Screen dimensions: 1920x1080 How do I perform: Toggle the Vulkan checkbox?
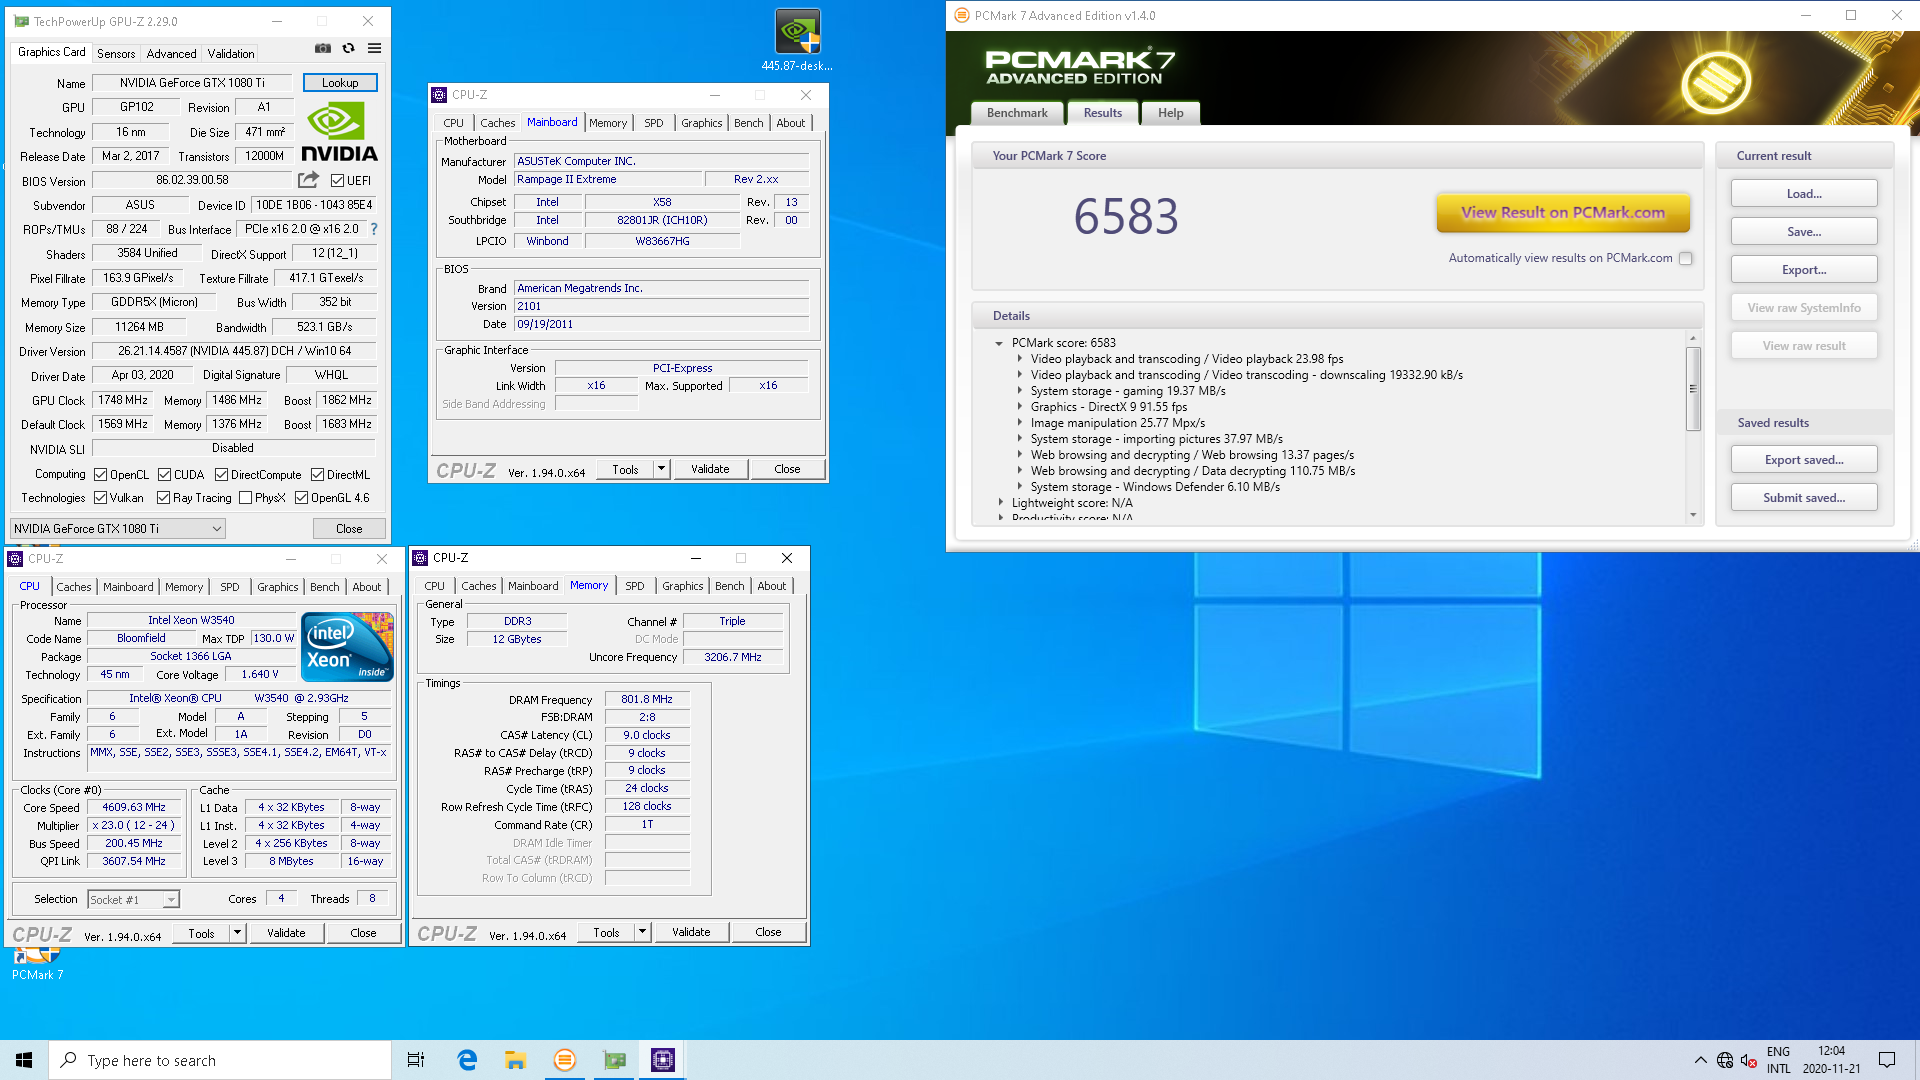click(100, 498)
